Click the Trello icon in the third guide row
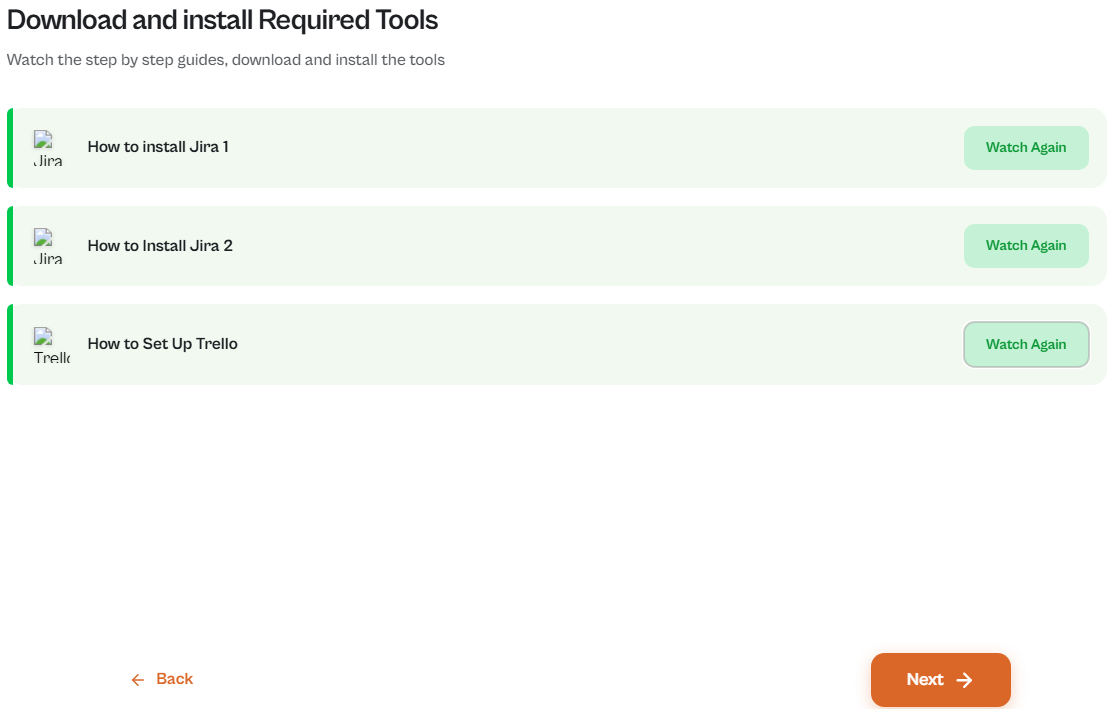 click(51, 345)
